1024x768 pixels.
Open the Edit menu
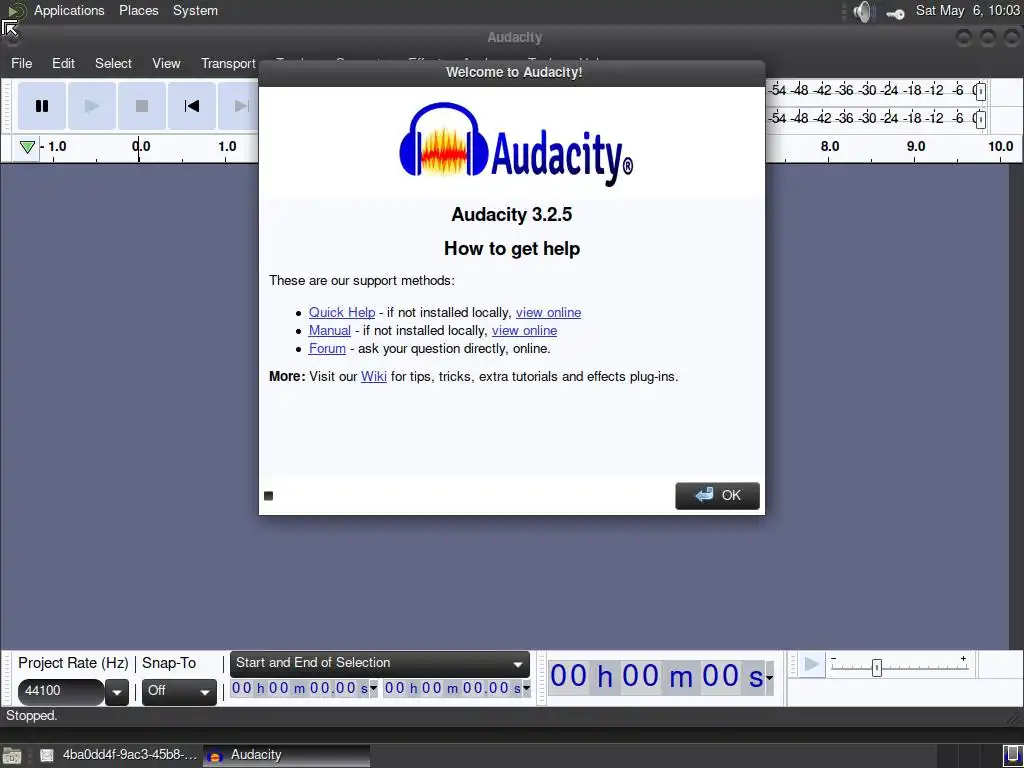click(x=63, y=63)
